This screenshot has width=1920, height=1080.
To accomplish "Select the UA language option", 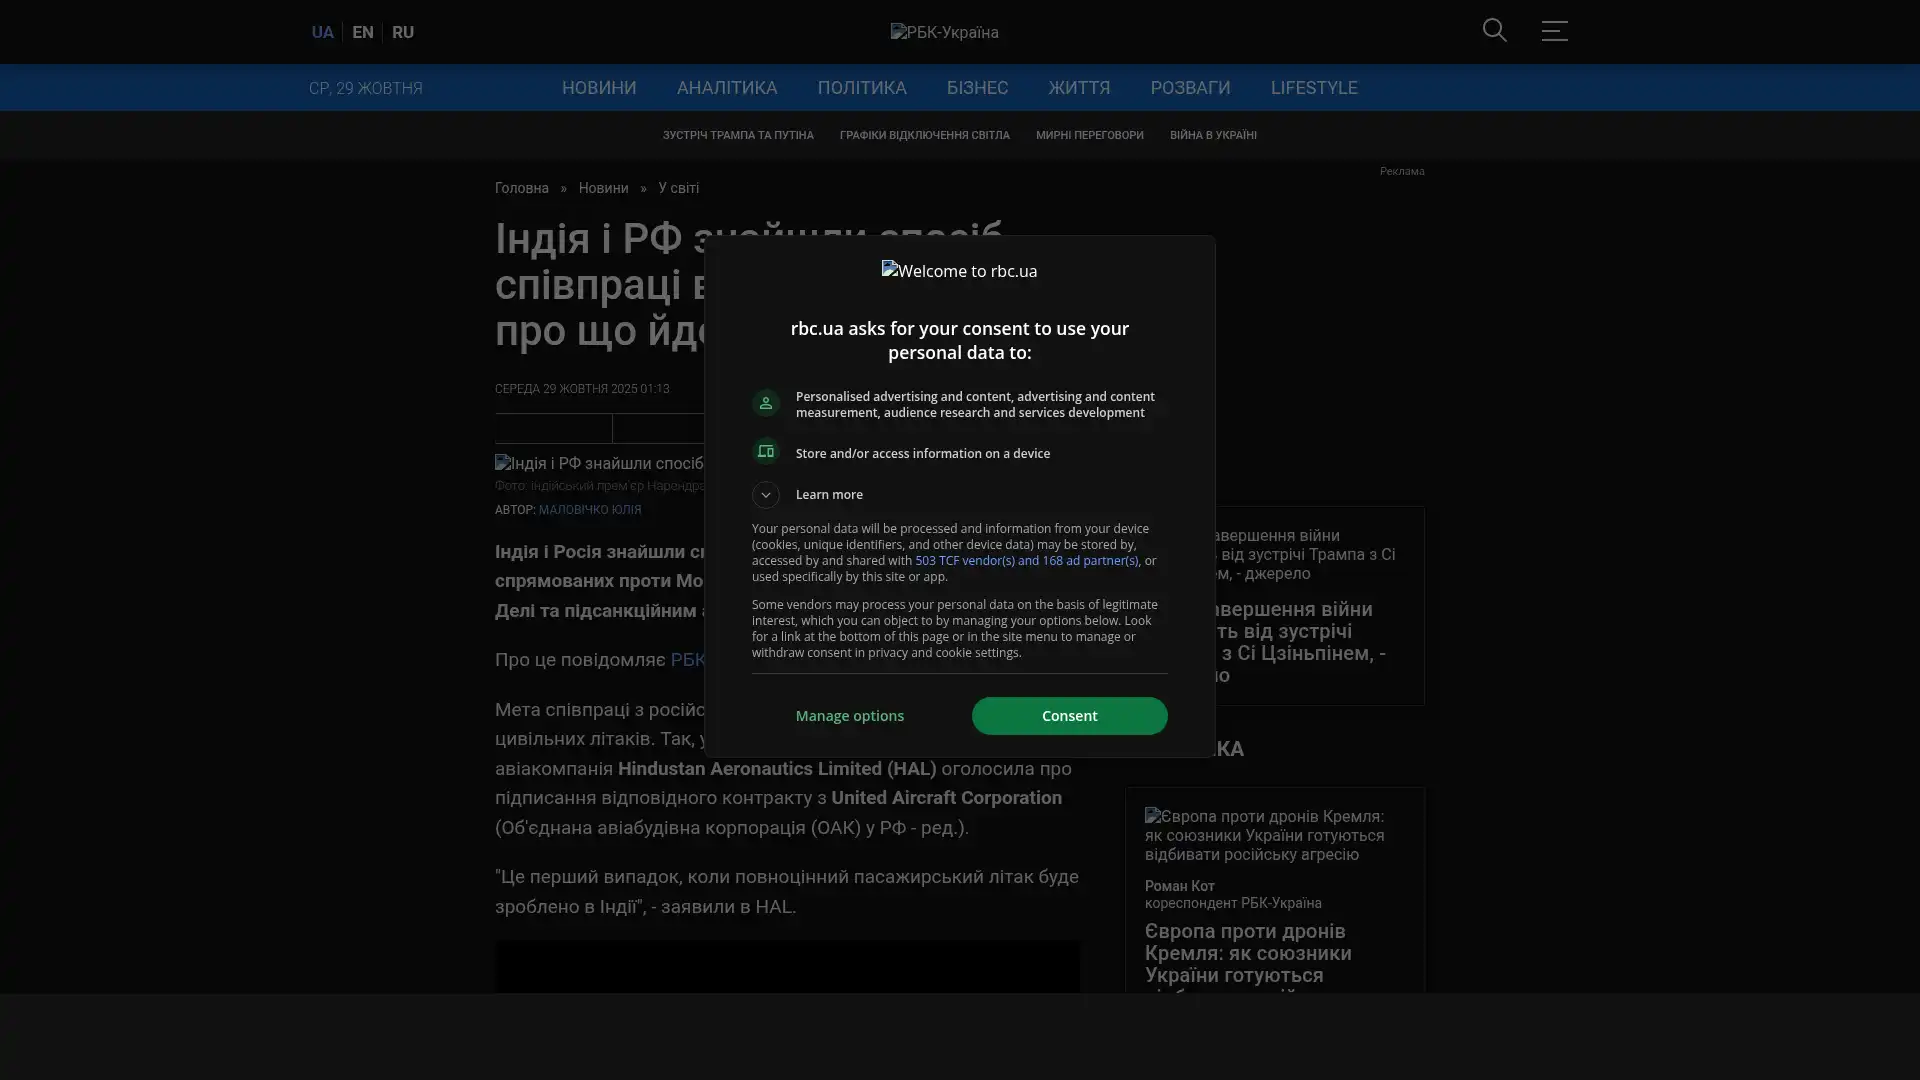I will (x=322, y=32).
